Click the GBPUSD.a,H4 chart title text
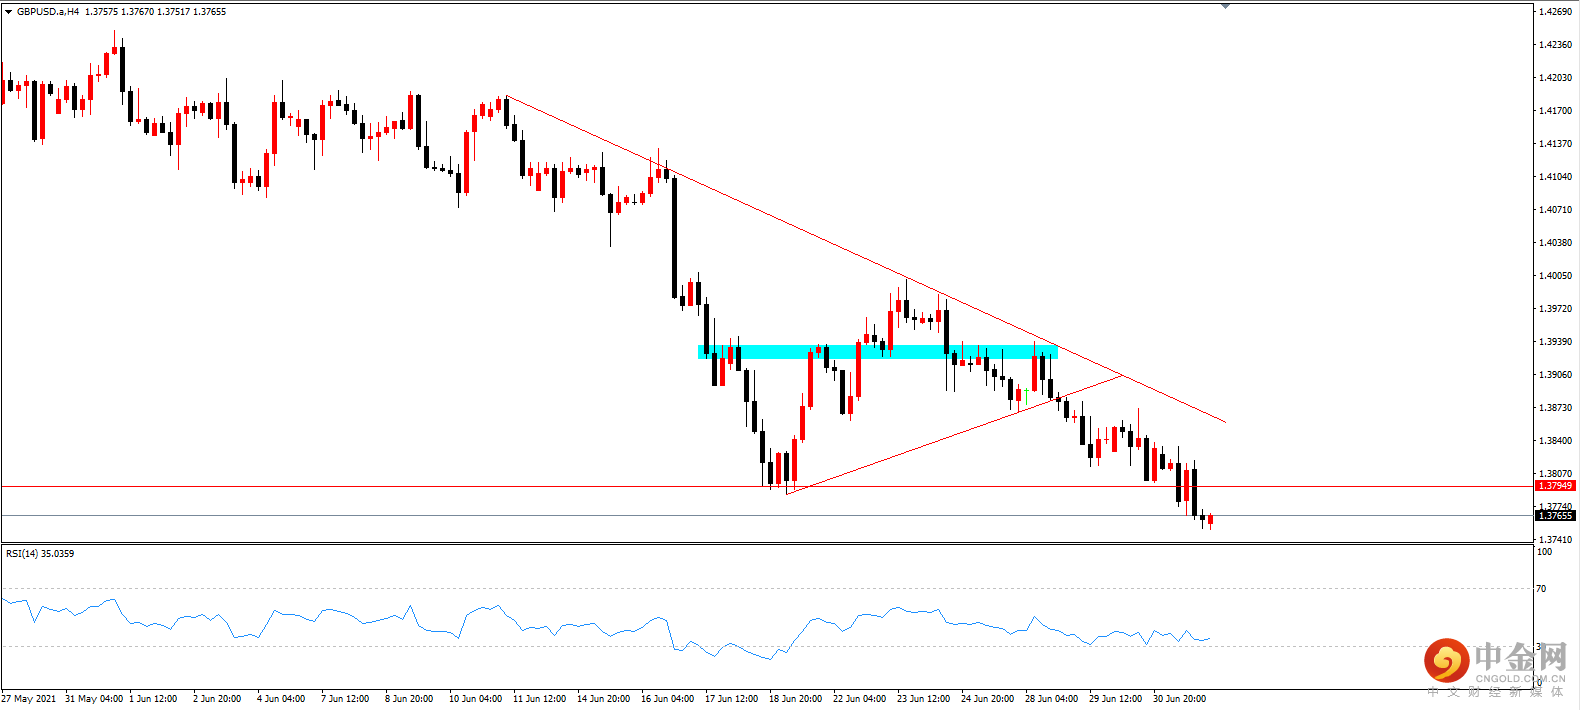This screenshot has height=710, width=1581. tap(48, 12)
